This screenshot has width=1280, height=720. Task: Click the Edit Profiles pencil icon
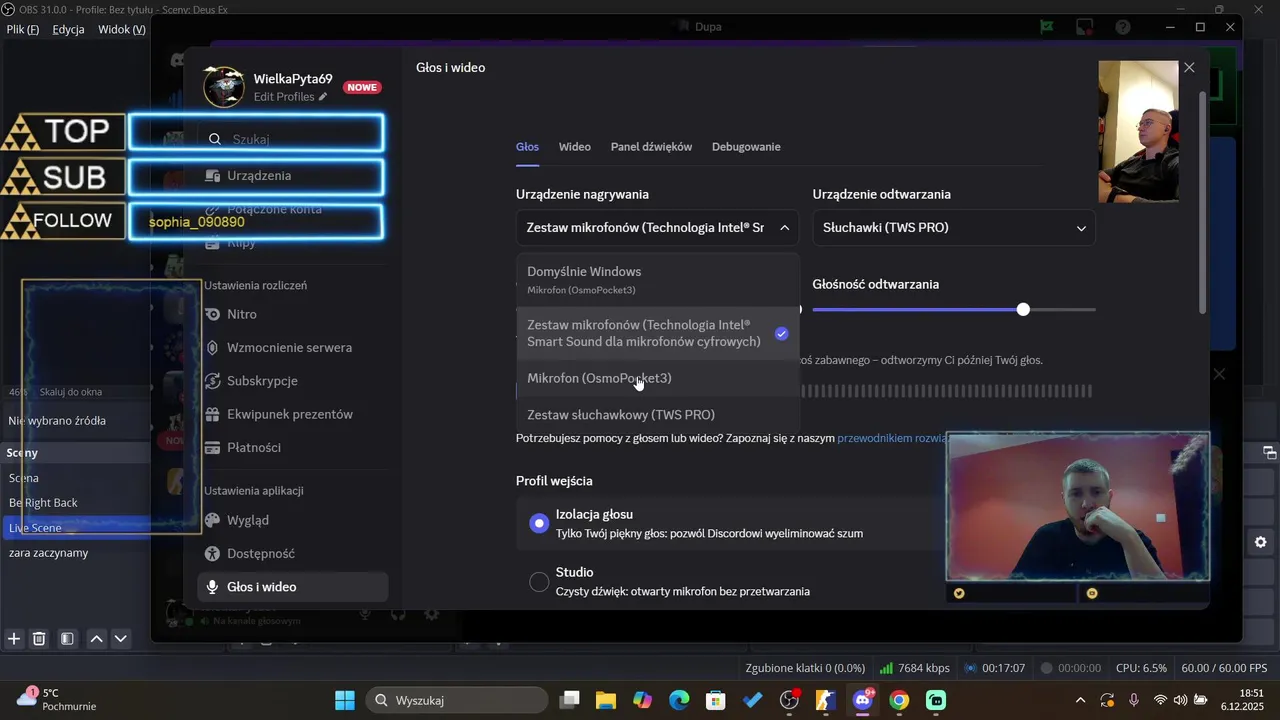click(323, 97)
